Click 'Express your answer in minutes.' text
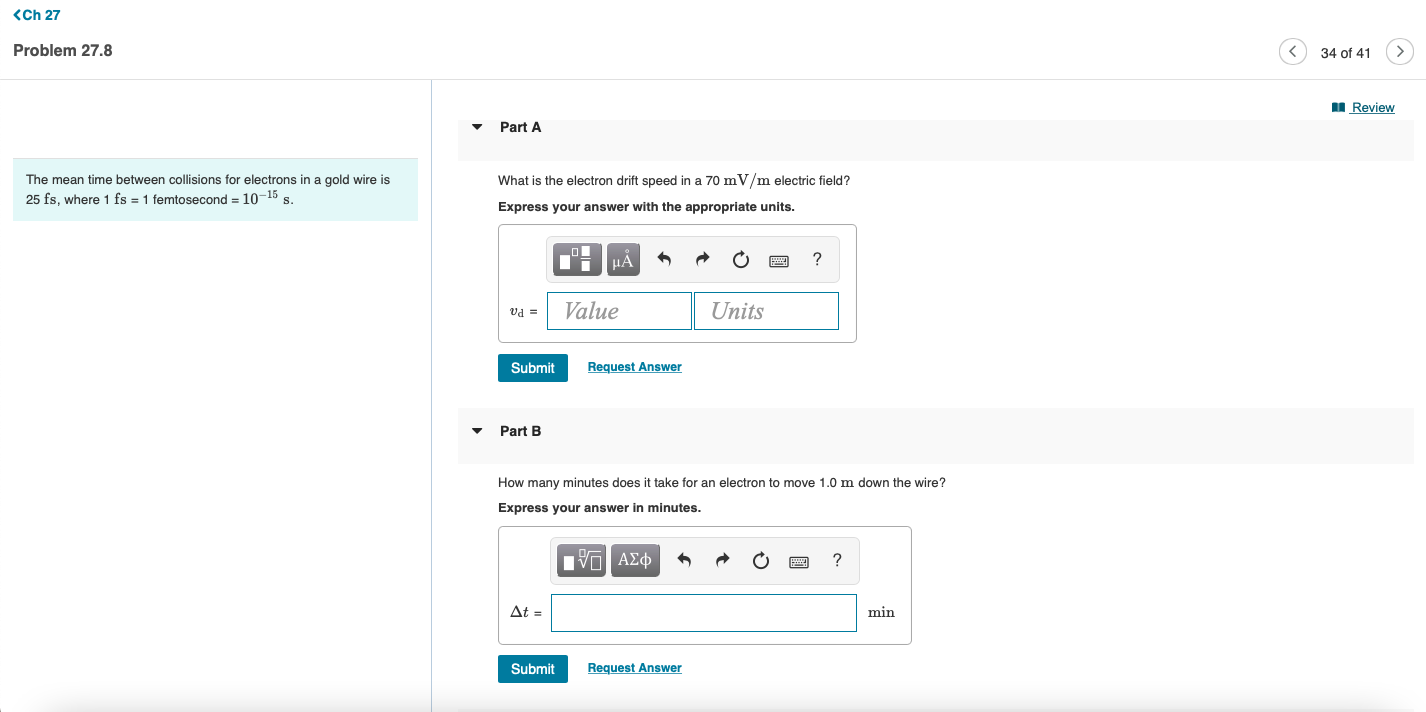 coord(600,508)
